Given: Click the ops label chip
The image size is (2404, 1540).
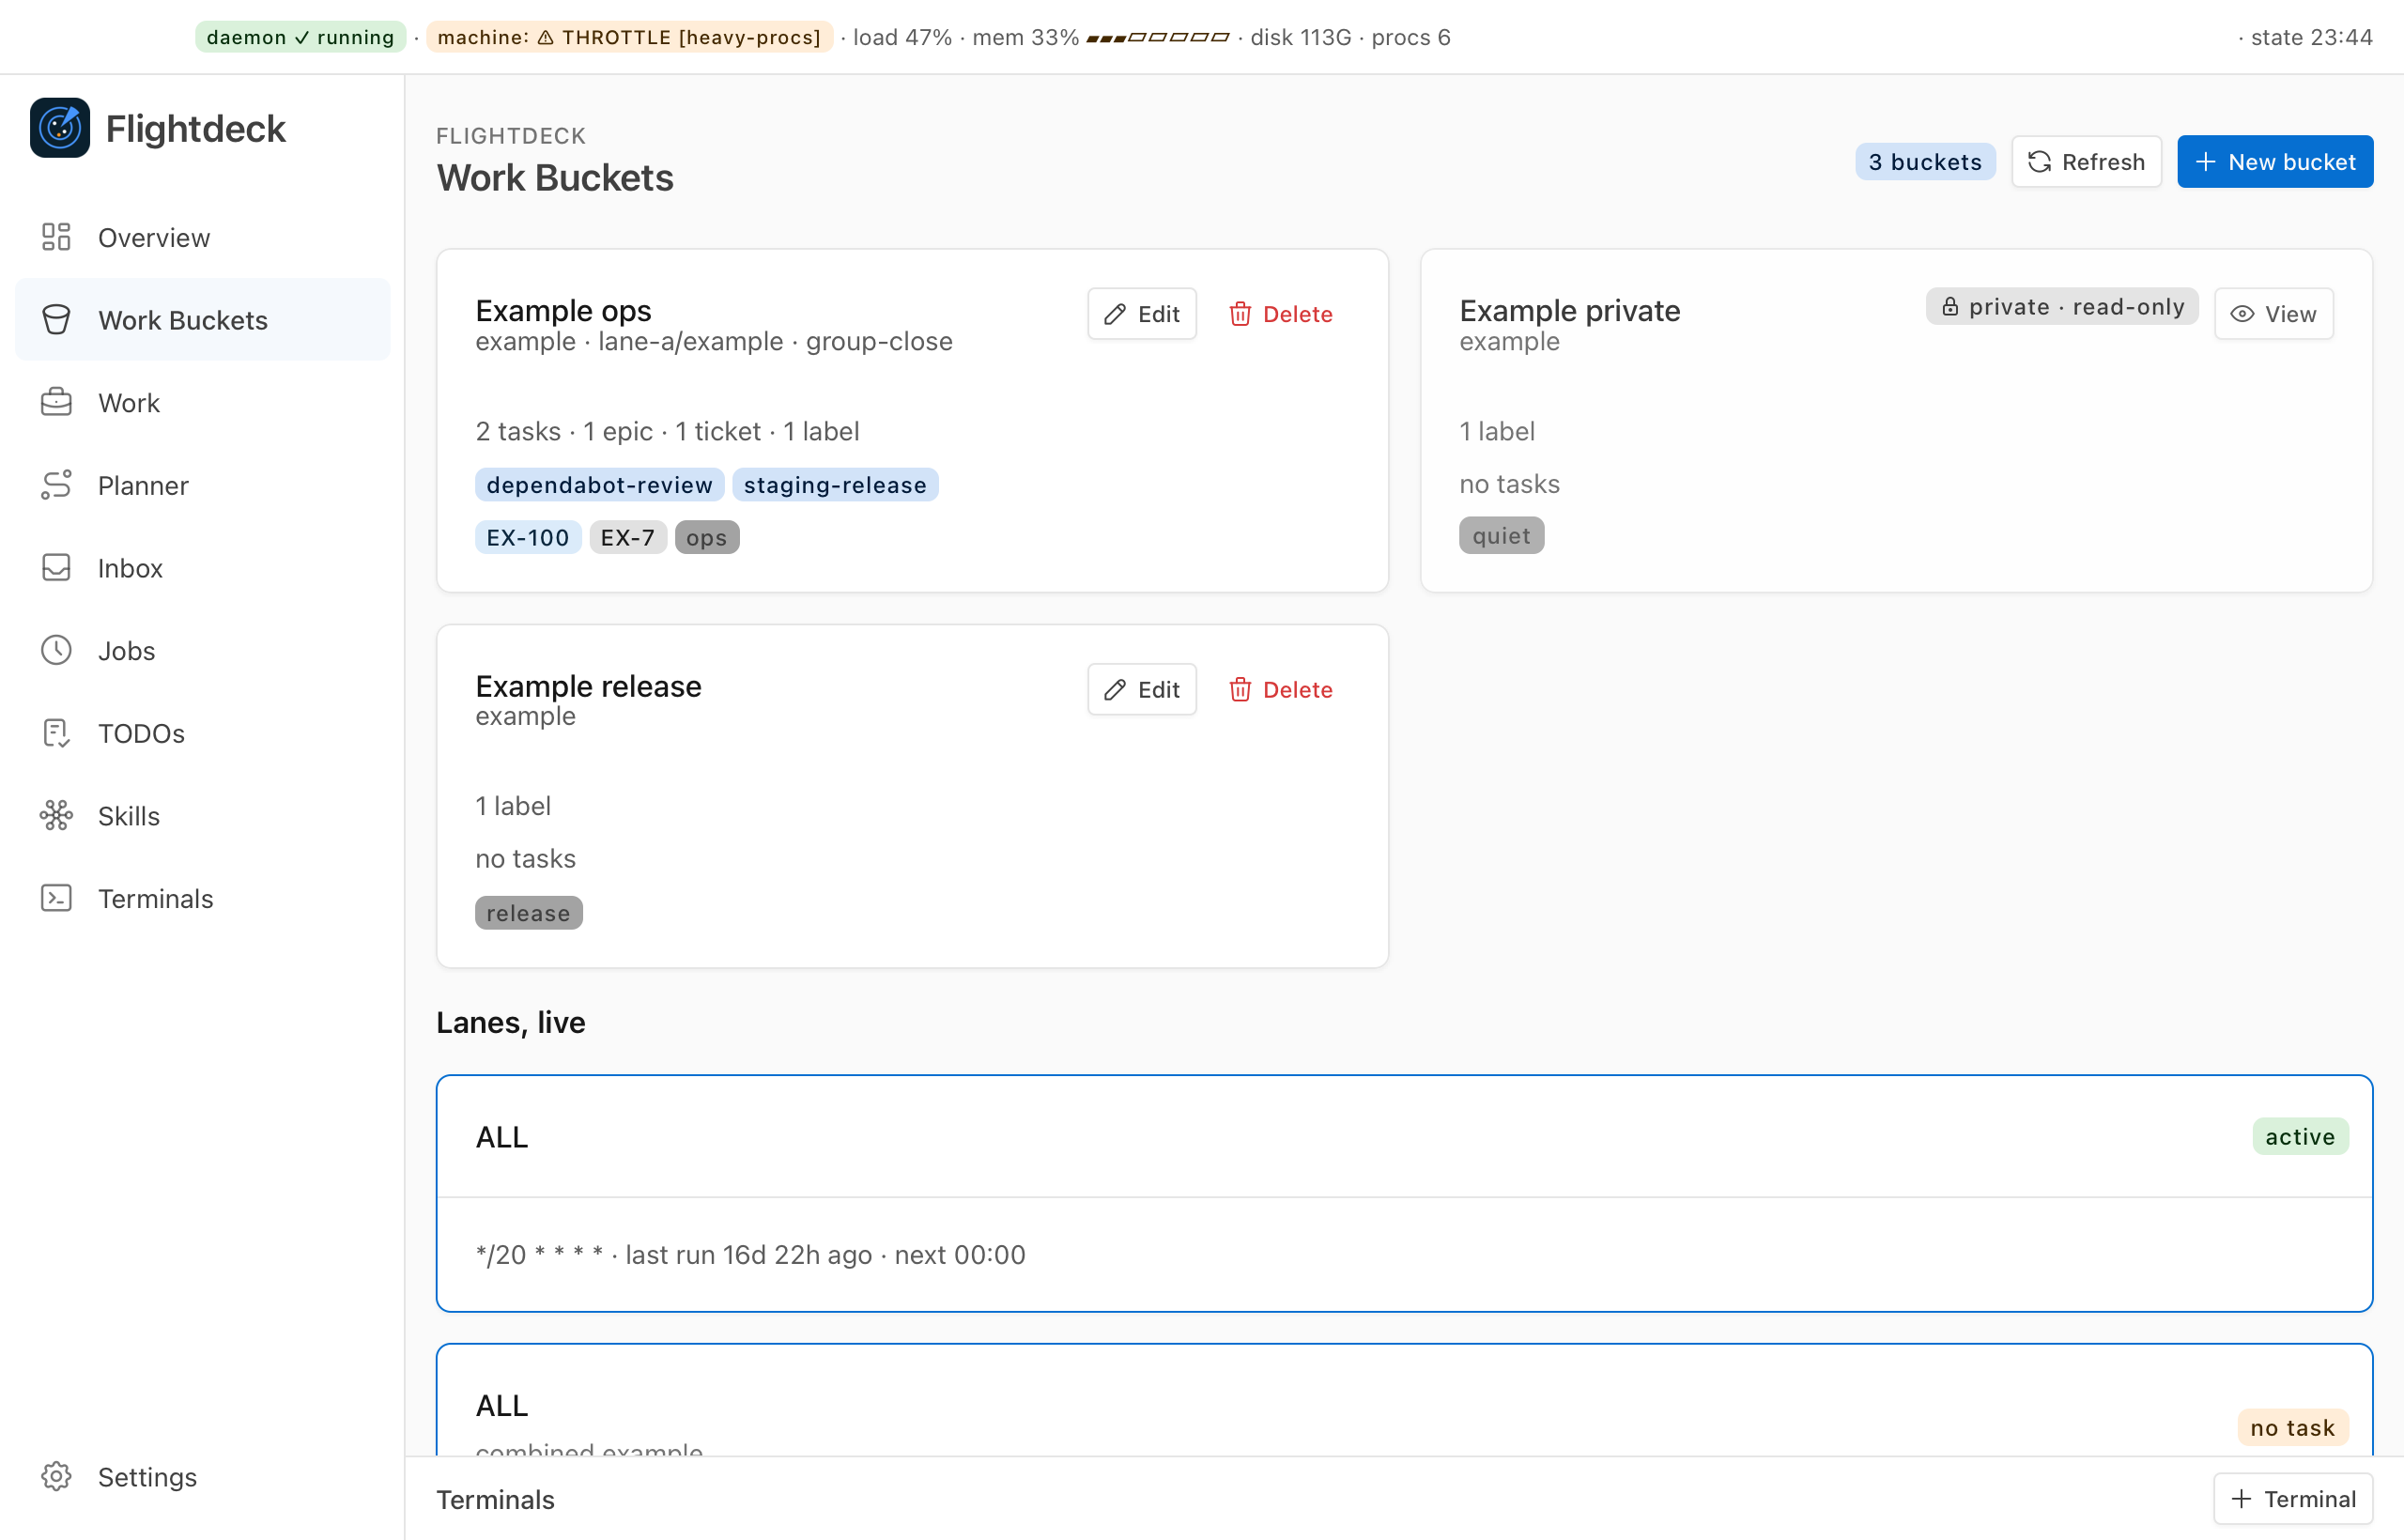Looking at the screenshot, I should (x=707, y=538).
